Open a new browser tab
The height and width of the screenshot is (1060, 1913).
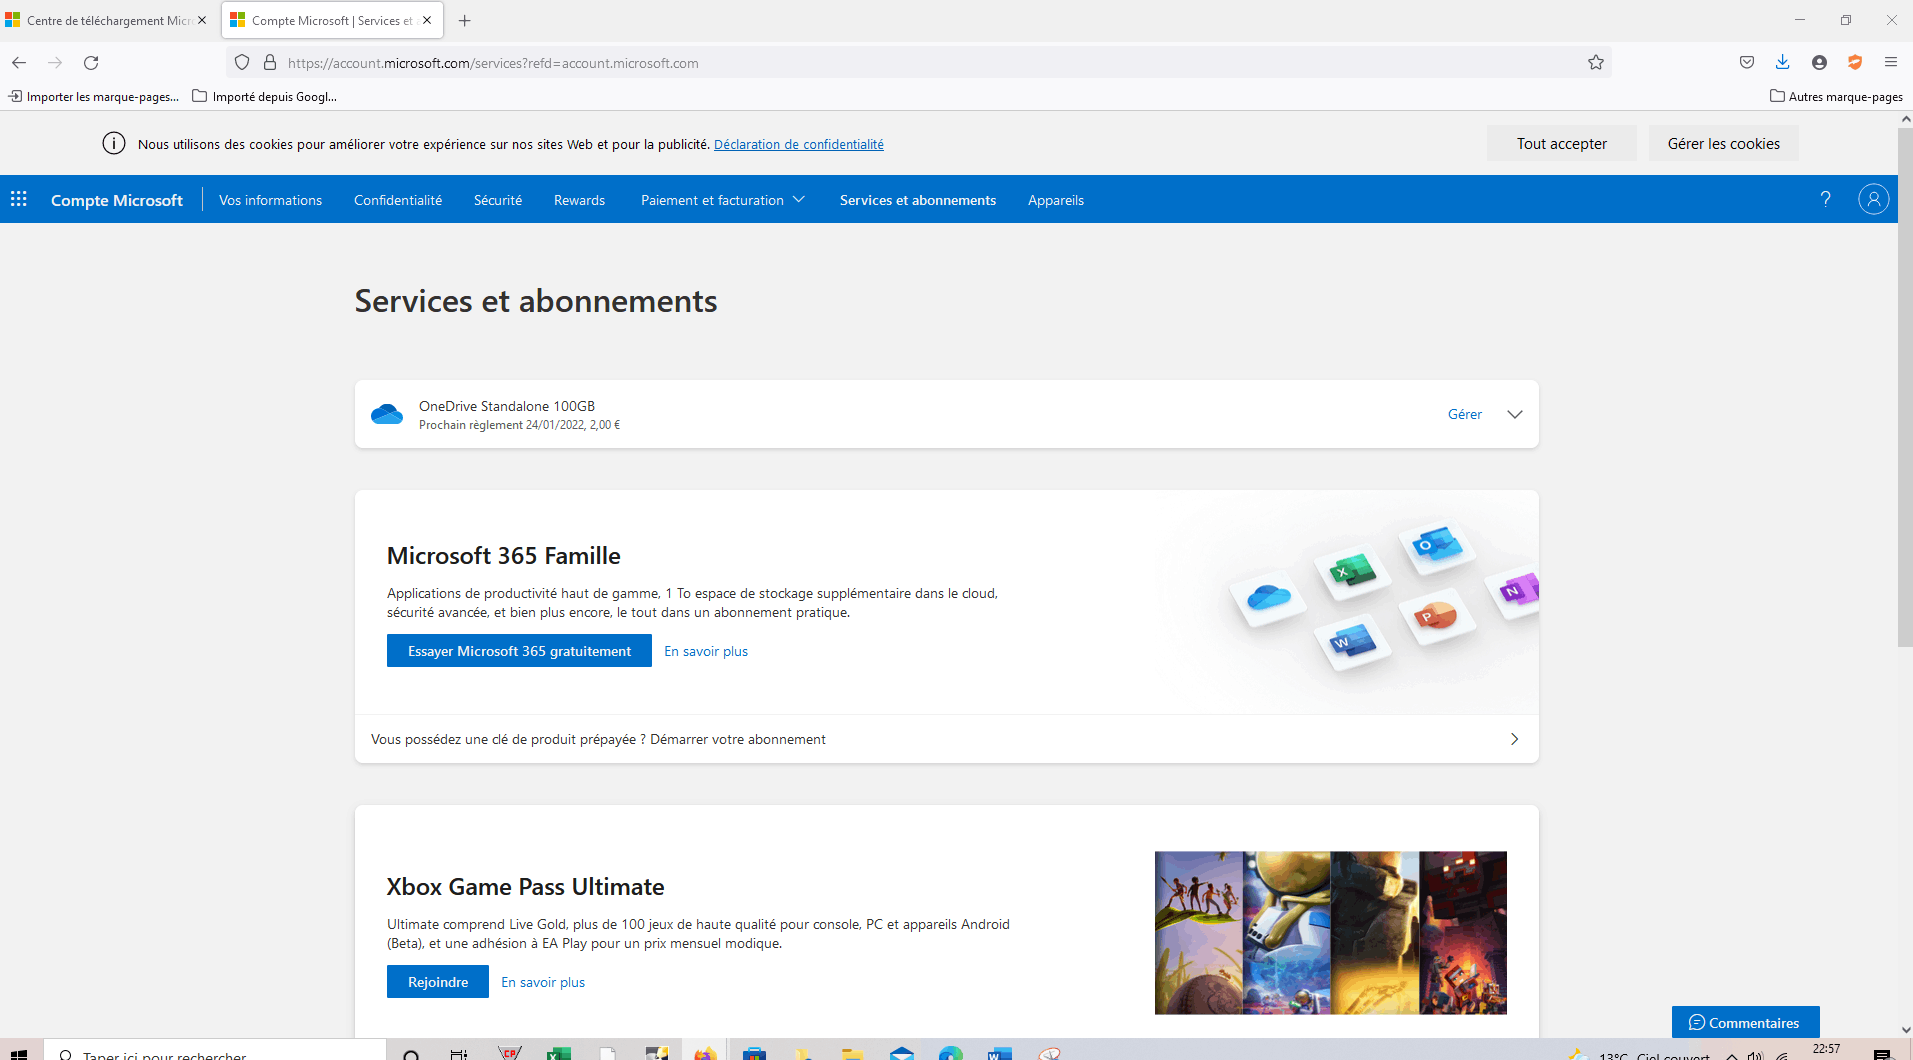[x=464, y=20]
